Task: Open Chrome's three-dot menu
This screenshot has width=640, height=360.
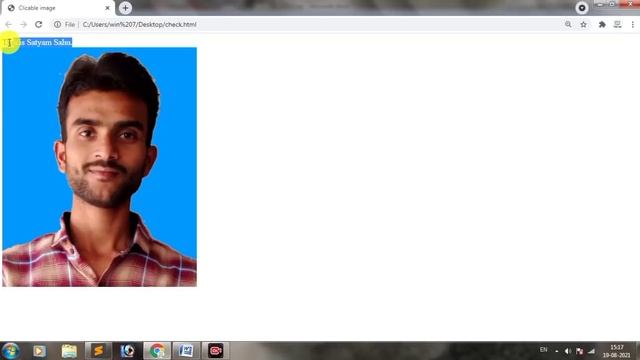Action: click(x=633, y=24)
